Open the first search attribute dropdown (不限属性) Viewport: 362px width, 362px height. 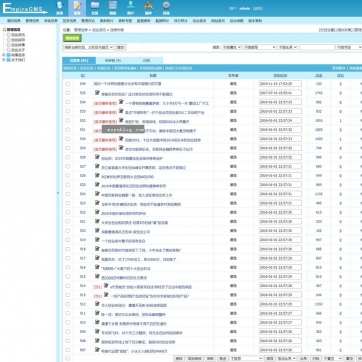(231, 47)
